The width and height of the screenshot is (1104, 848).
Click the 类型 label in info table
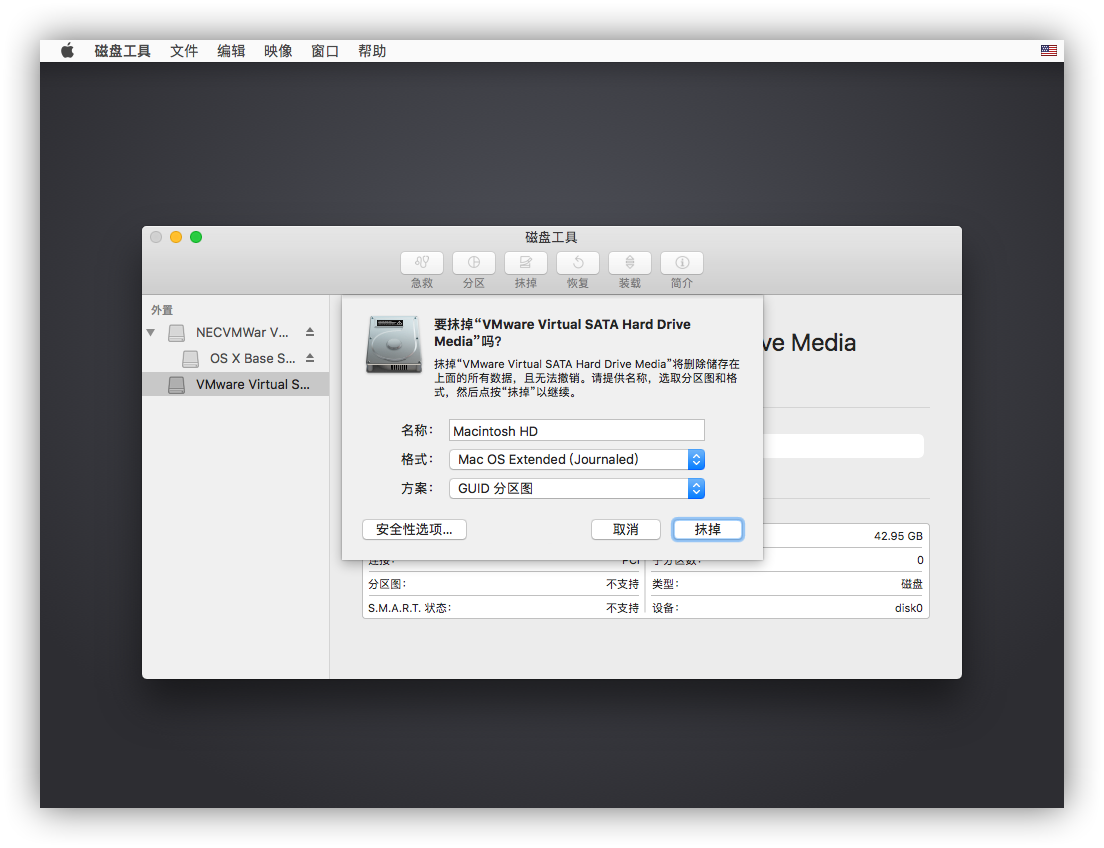coord(665,584)
